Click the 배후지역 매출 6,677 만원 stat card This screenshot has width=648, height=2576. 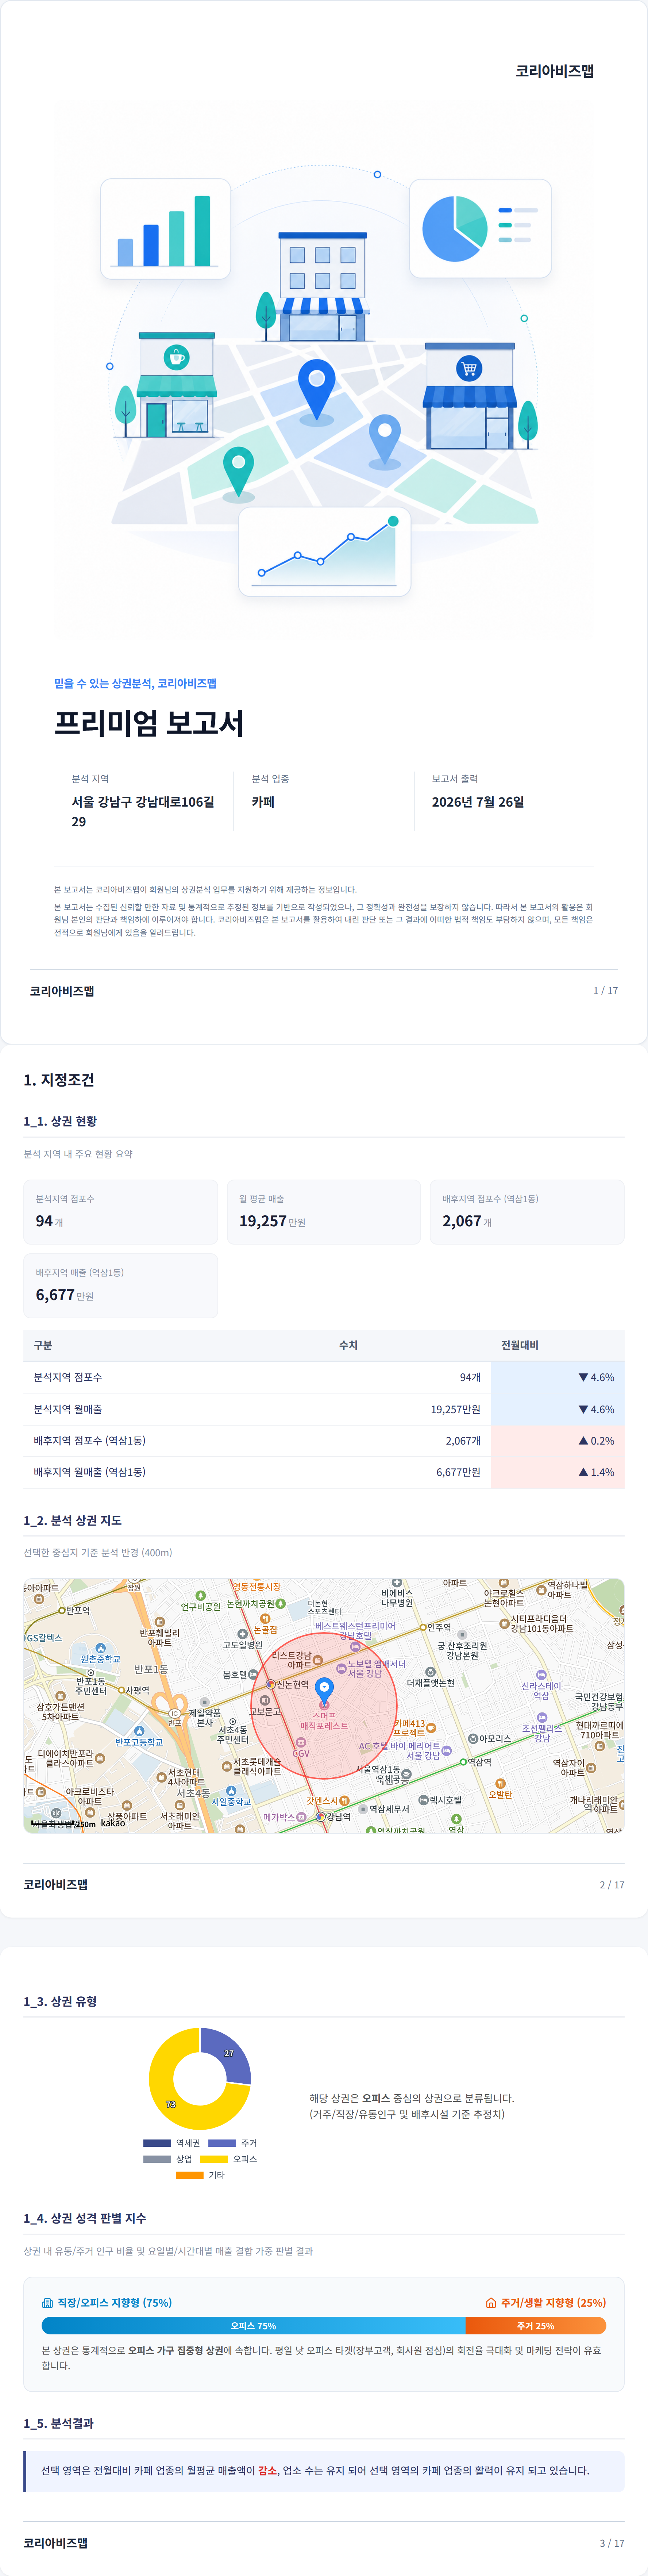(121, 1286)
